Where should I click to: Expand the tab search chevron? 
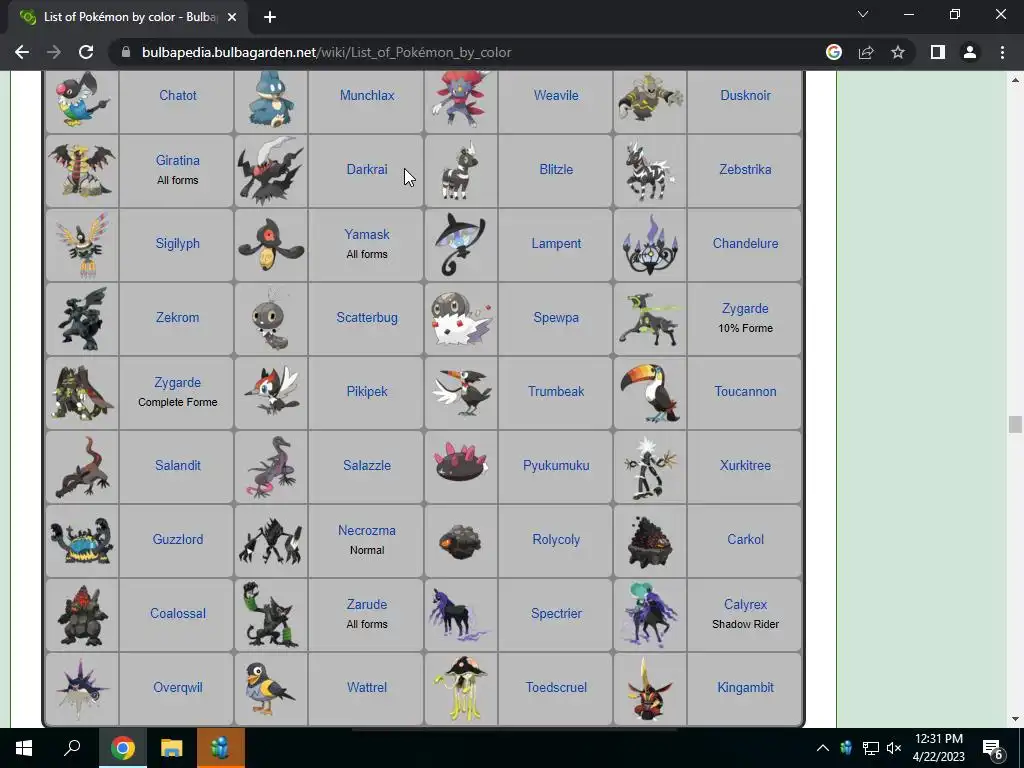click(863, 14)
